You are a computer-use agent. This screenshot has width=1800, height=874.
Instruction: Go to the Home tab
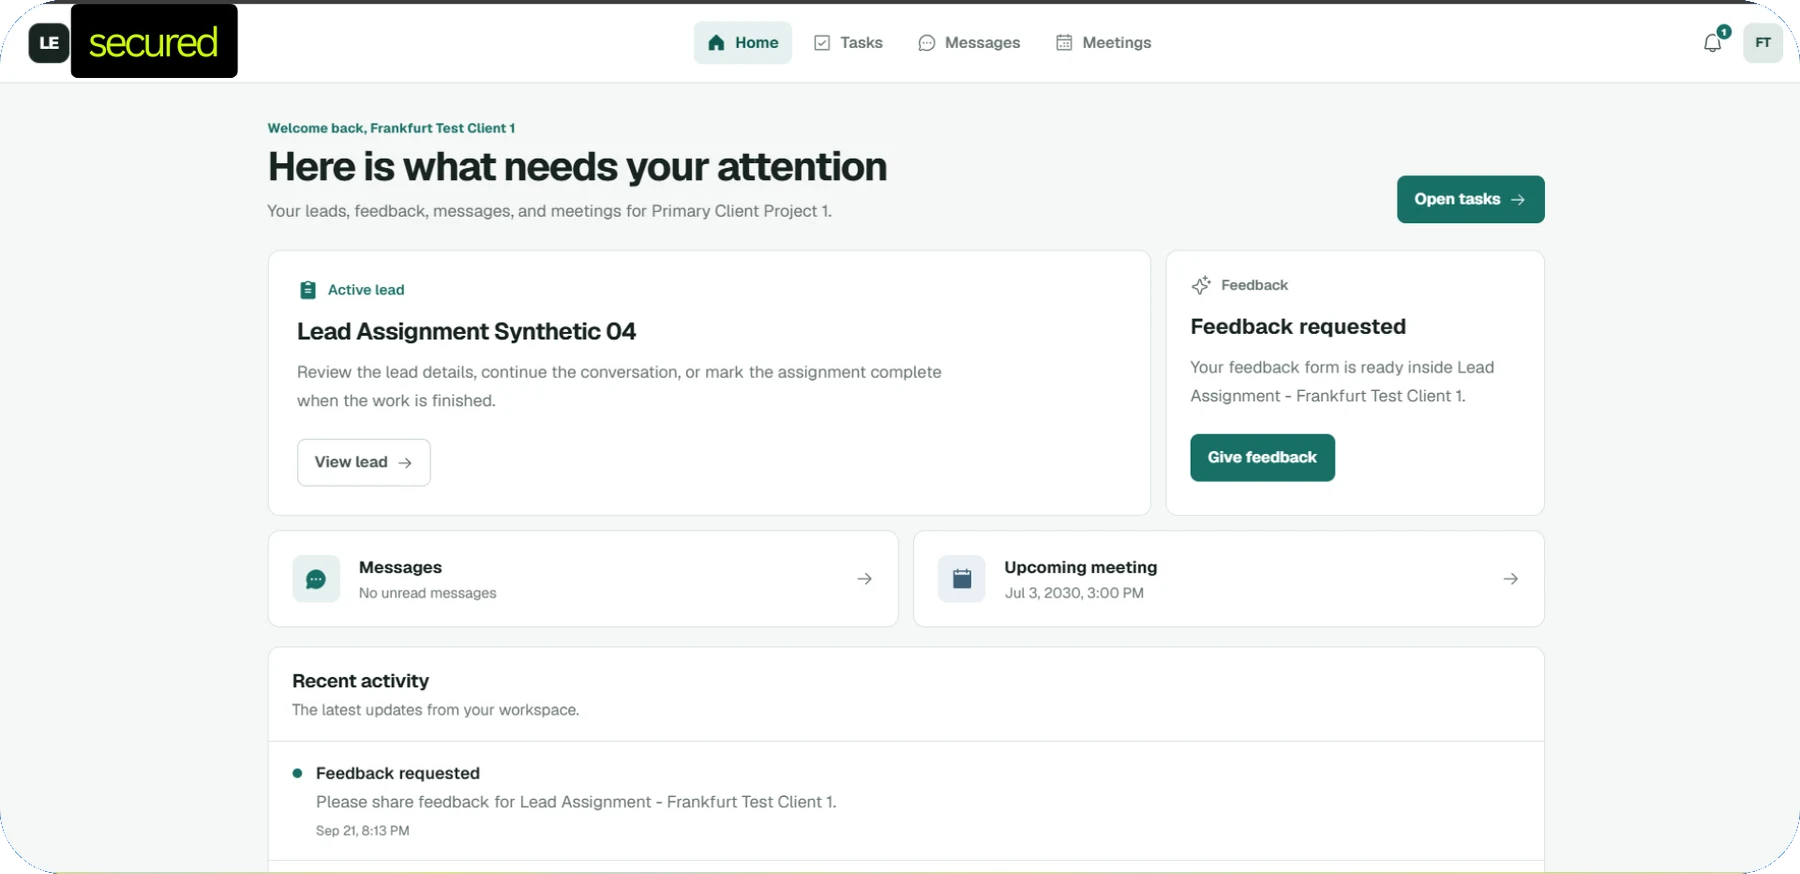click(x=743, y=43)
